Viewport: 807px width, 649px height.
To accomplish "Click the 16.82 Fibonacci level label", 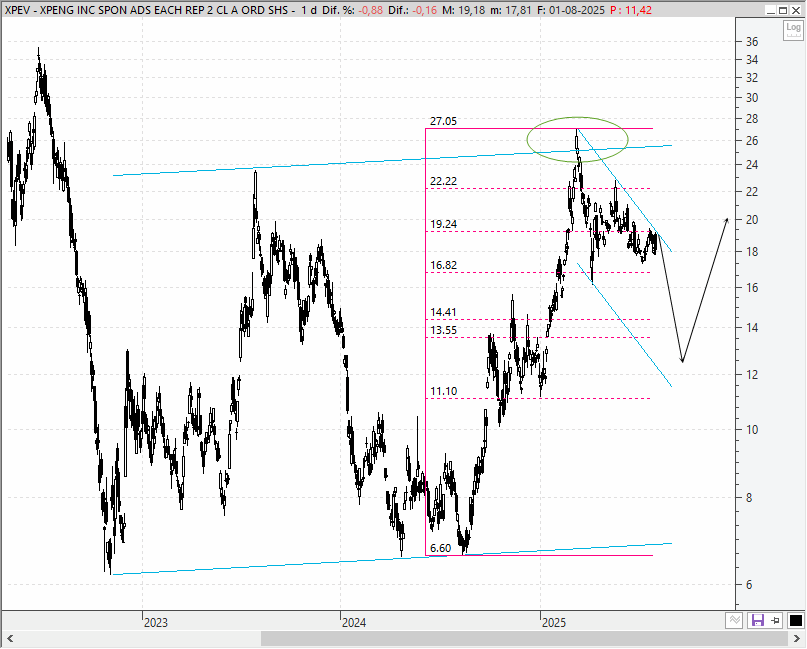I will [x=443, y=265].
